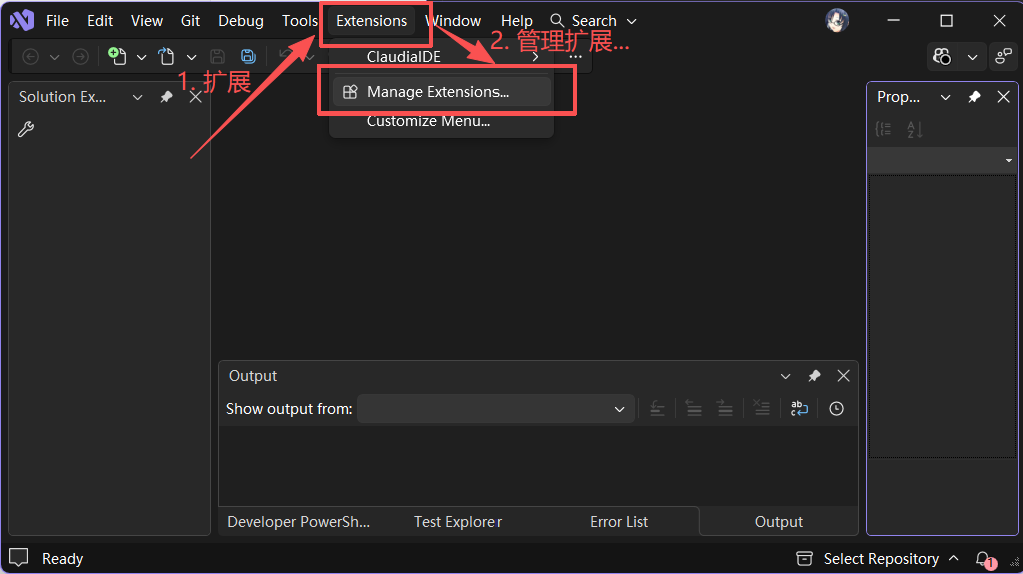1023x574 pixels.
Task: Switch to the Error List tab
Action: pos(618,522)
